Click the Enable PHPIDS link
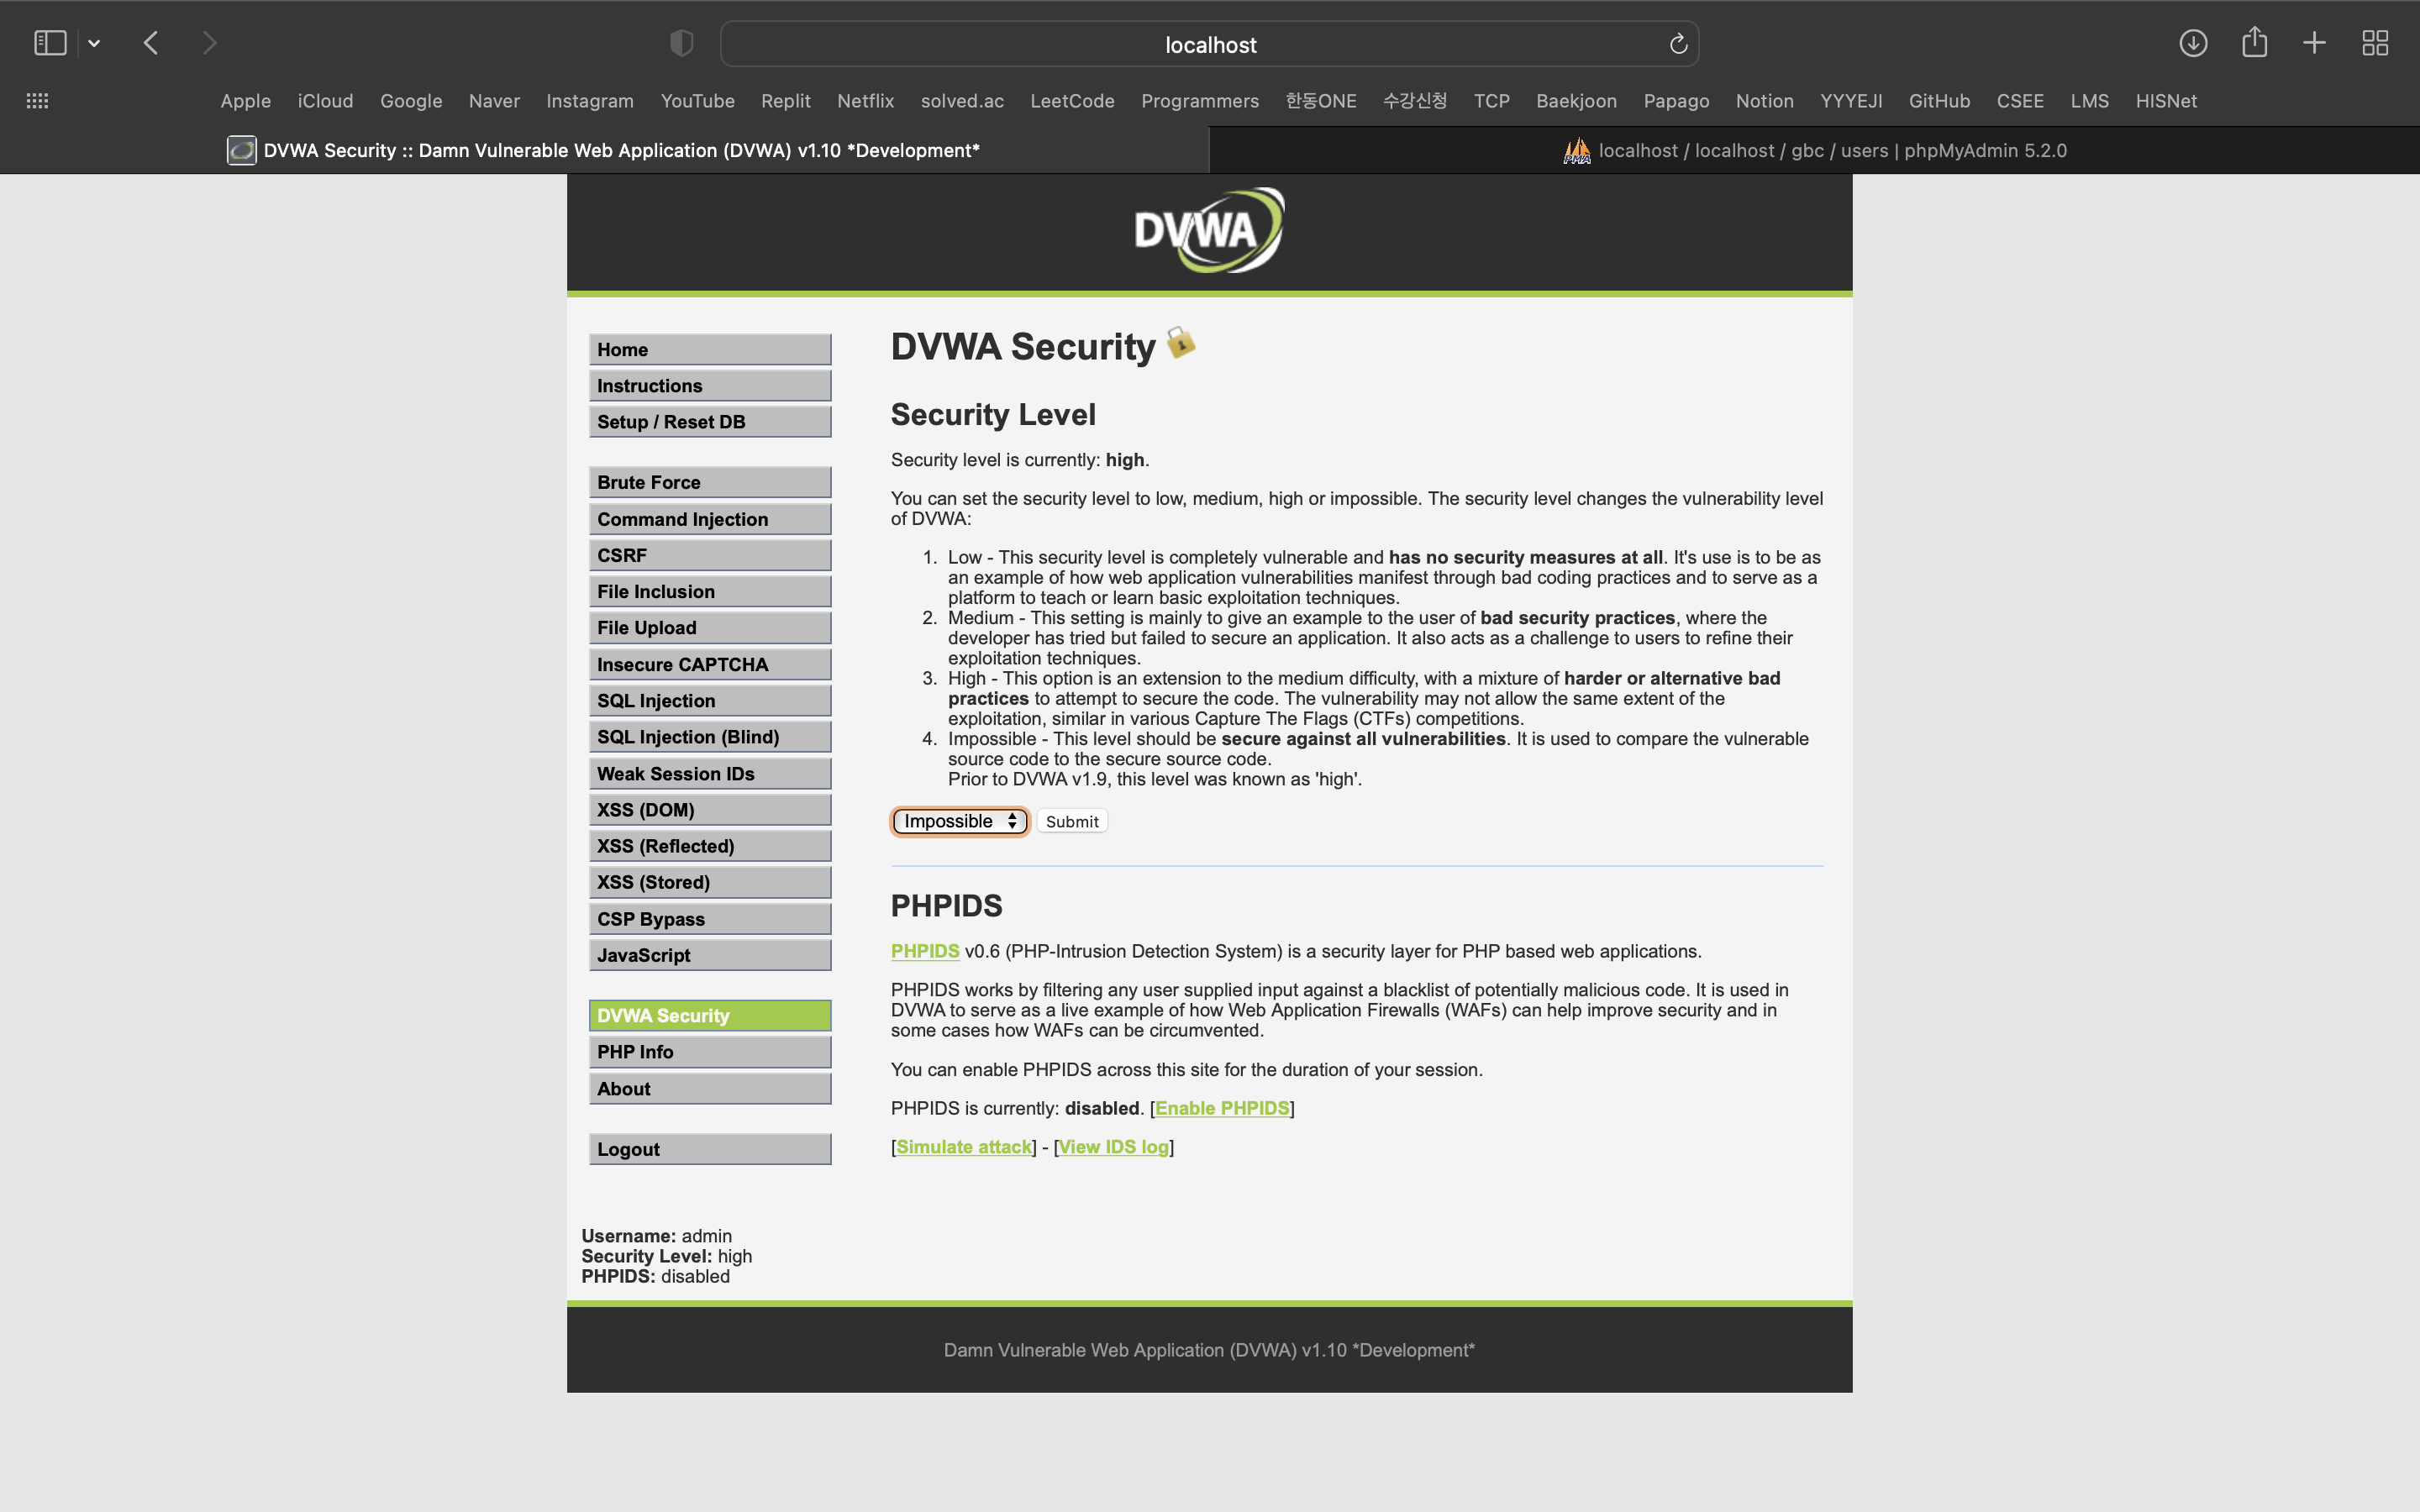The width and height of the screenshot is (2420, 1512). 1221,1108
